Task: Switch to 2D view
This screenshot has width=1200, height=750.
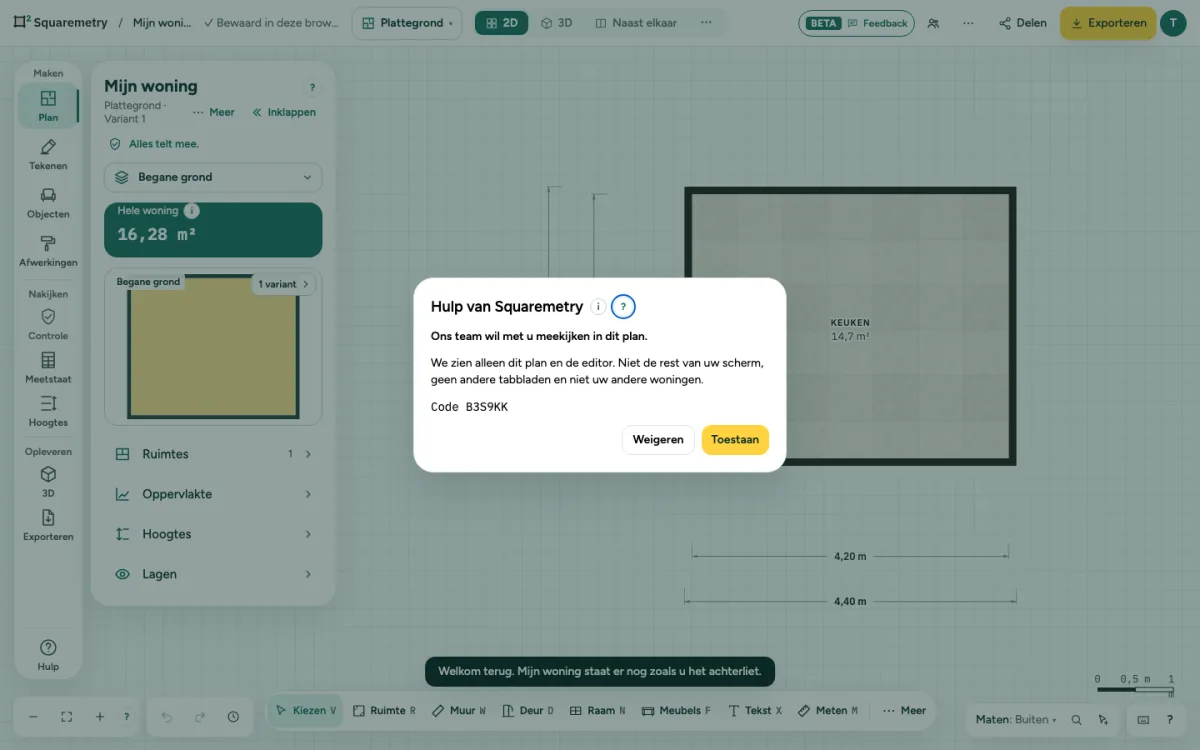Action: pos(502,23)
